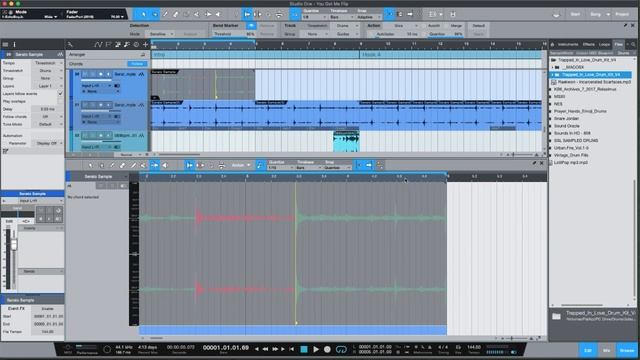Open Action Slice dropdown in bend panel
The width and height of the screenshot is (640, 360).
pos(402,26)
